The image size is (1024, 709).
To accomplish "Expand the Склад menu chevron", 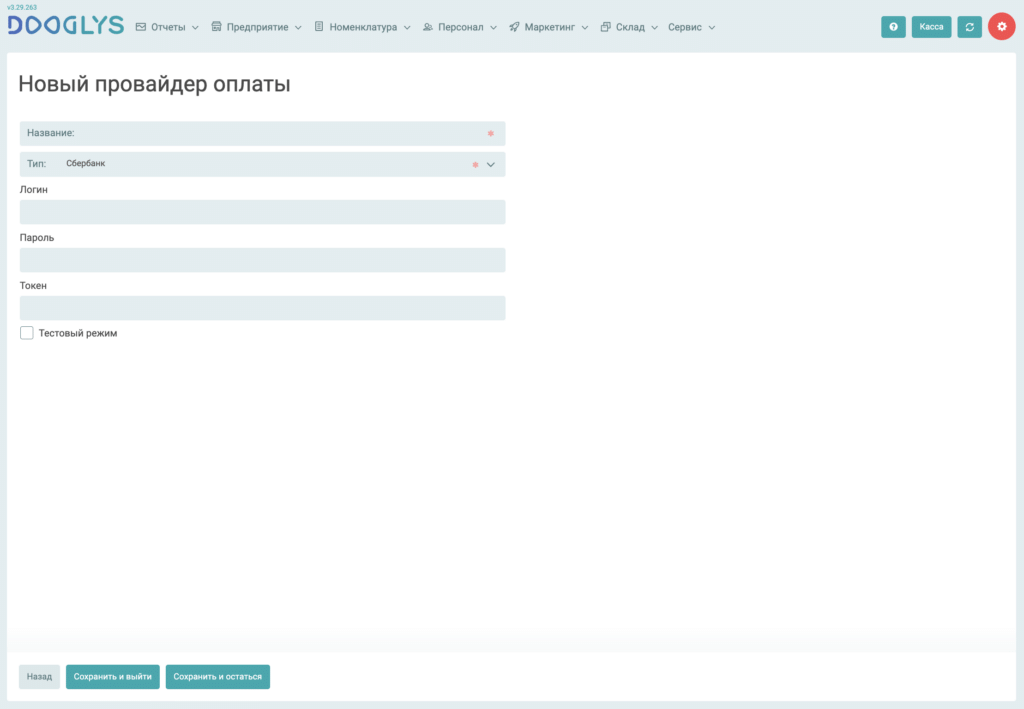I will [654, 27].
